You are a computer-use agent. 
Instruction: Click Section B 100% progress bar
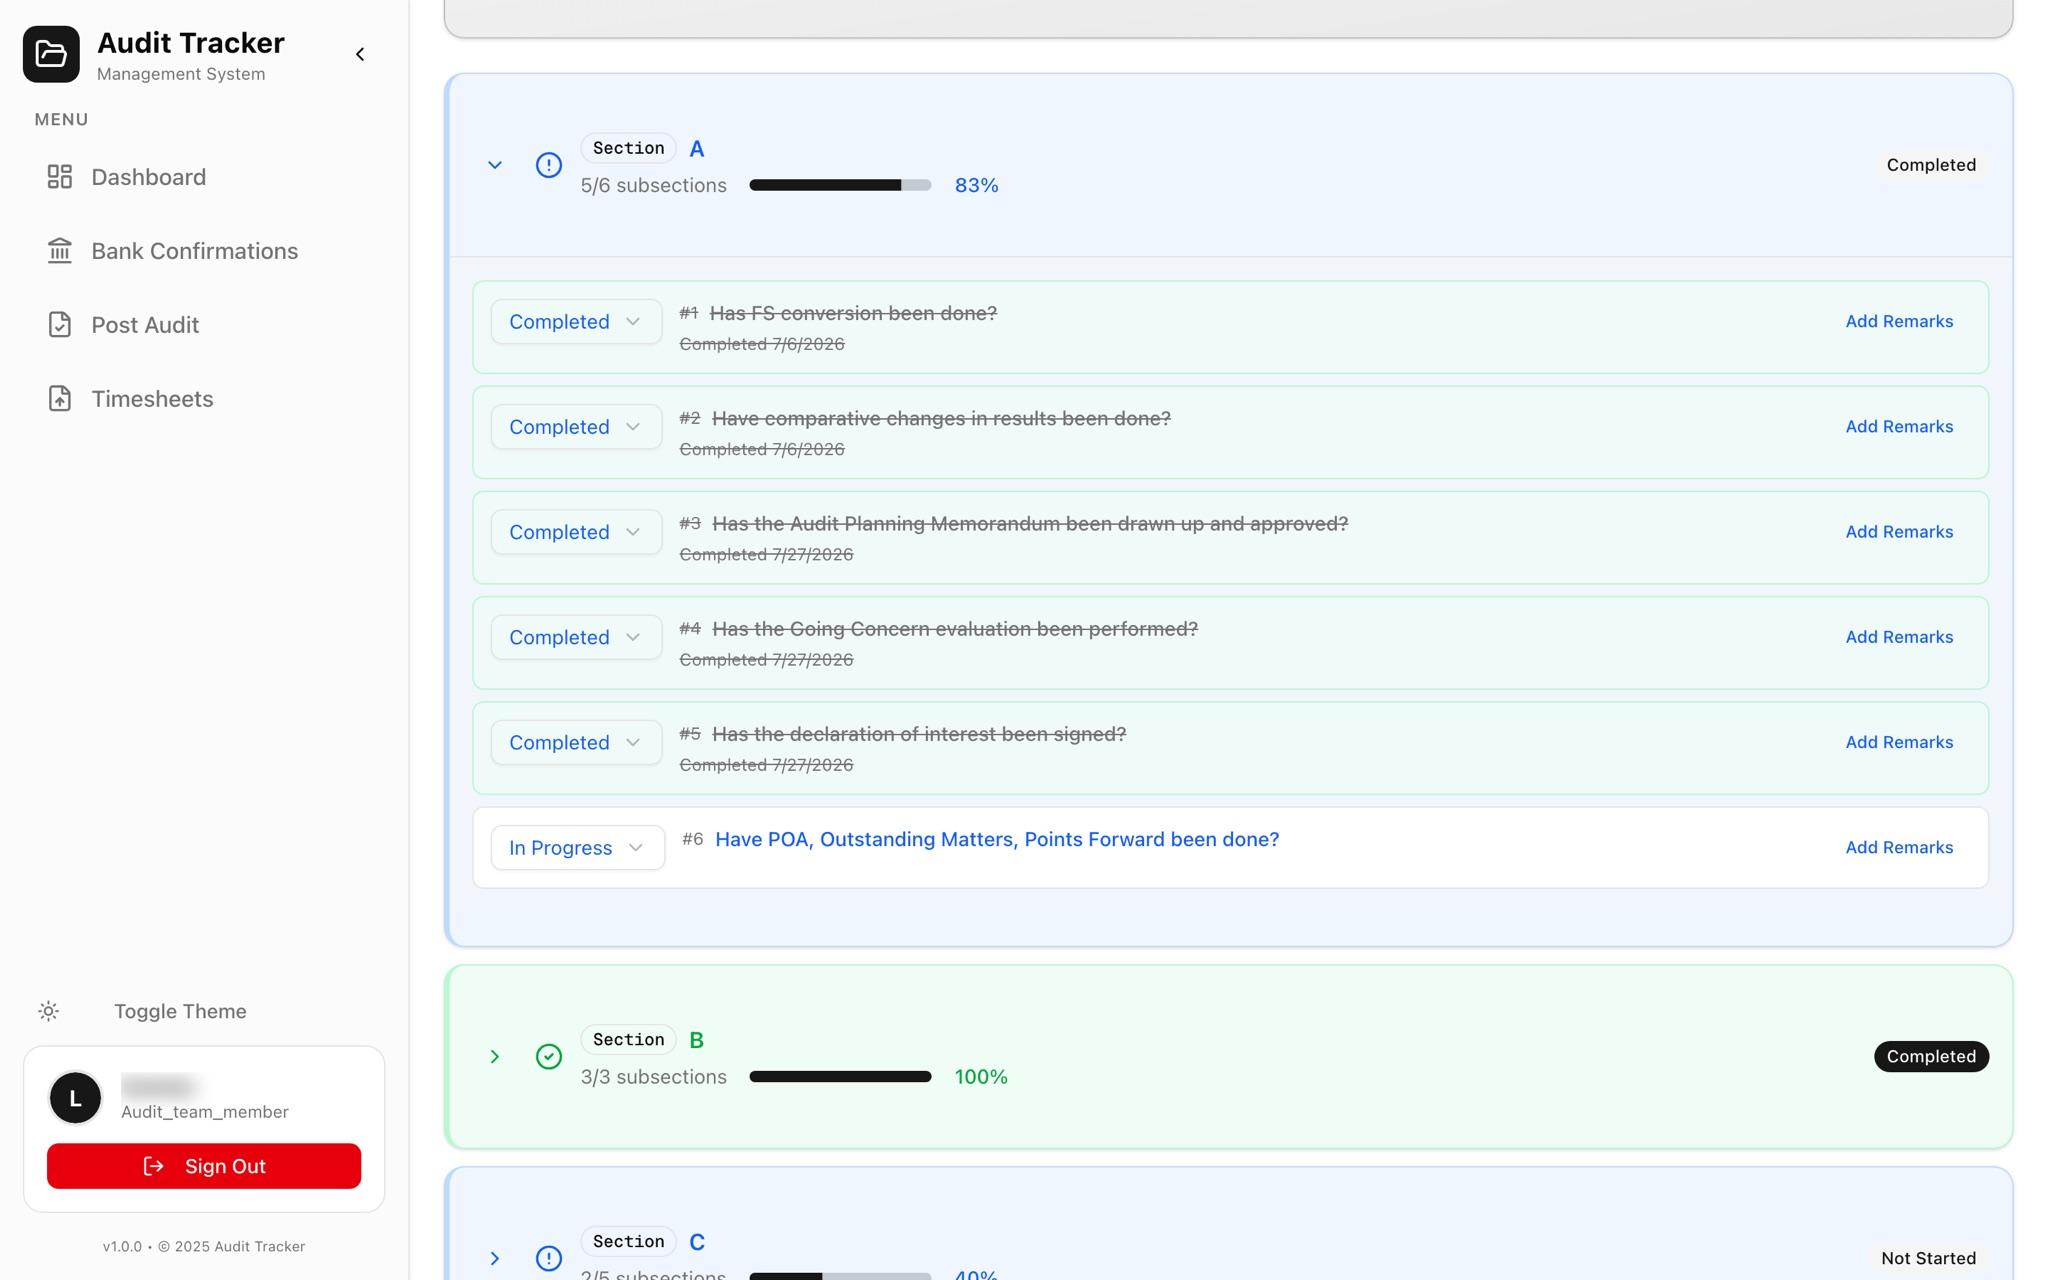(x=840, y=1077)
